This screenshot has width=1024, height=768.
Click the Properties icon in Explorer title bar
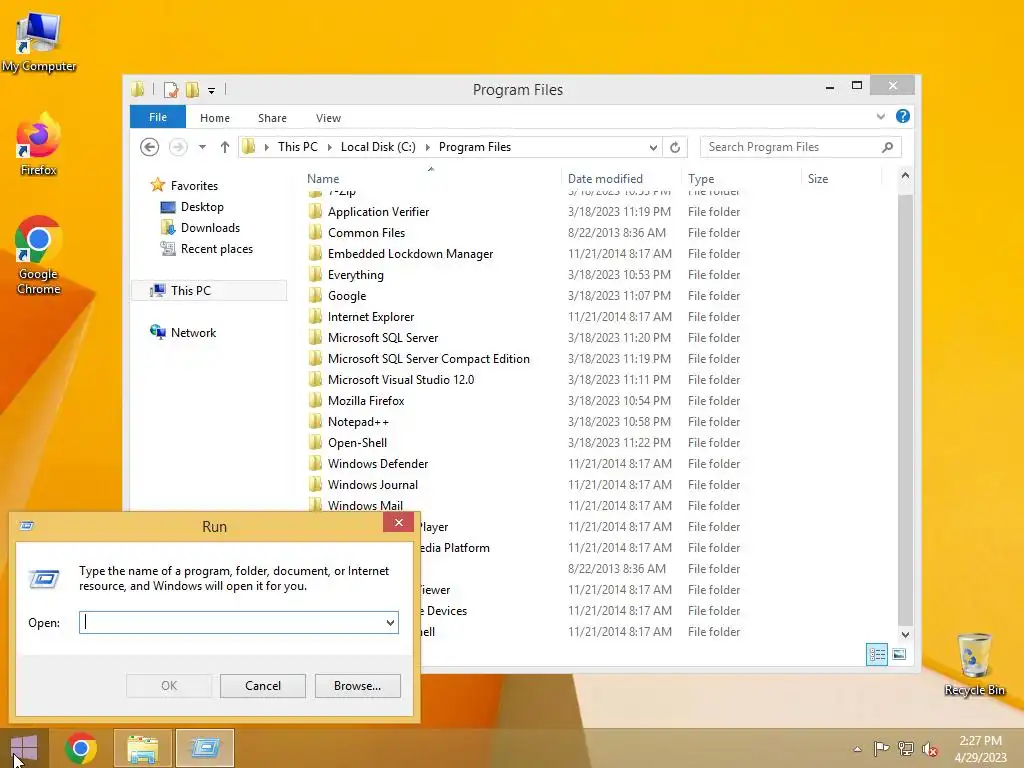[170, 89]
